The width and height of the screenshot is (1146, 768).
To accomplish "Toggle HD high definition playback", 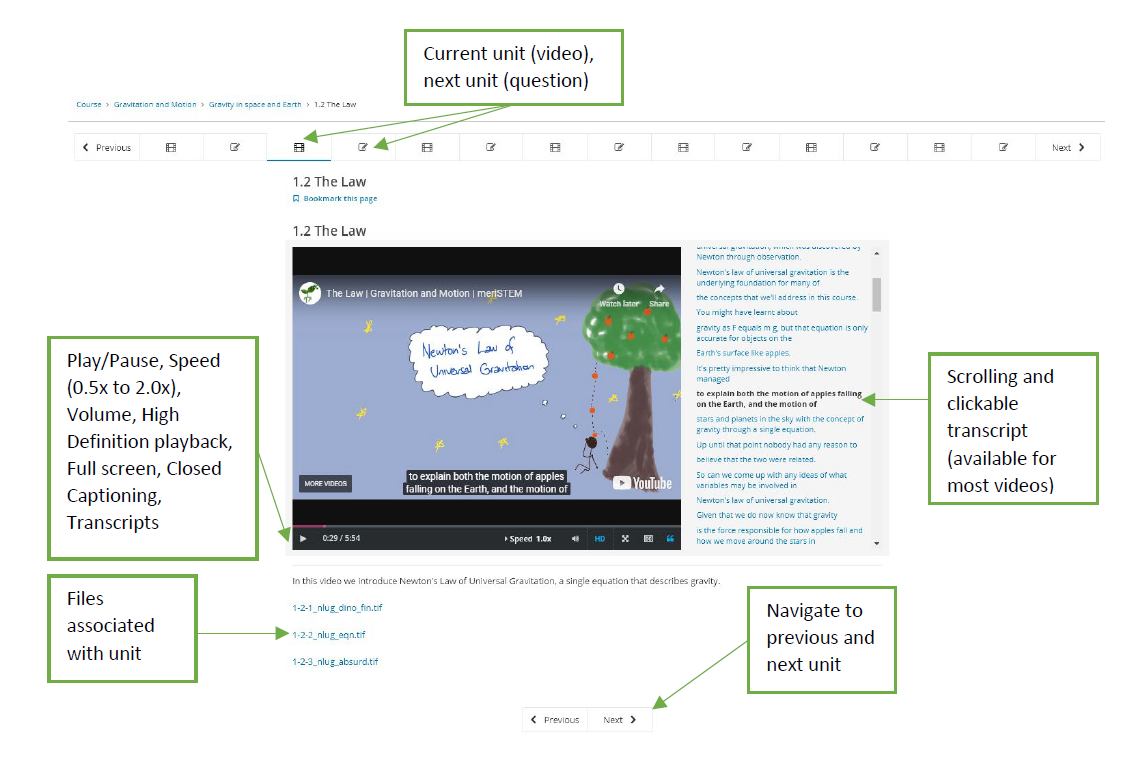I will pos(600,538).
